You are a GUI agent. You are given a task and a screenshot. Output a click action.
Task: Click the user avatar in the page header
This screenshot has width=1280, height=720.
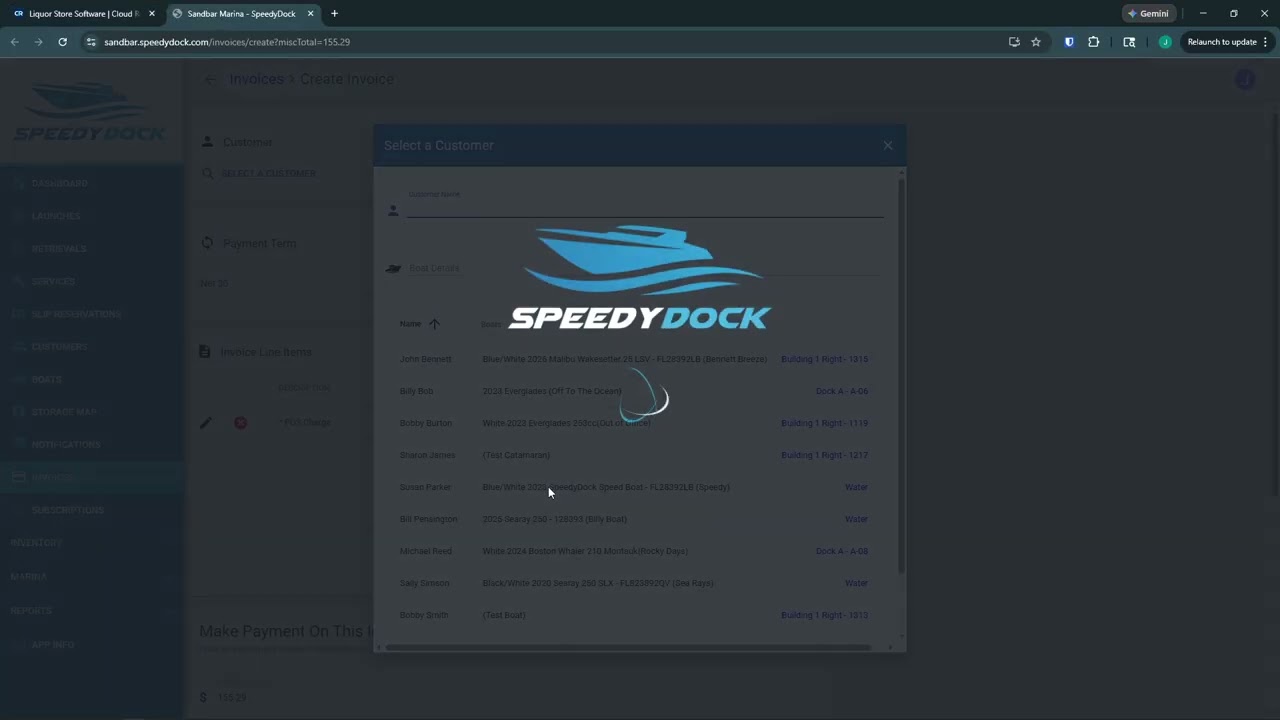pos(1245,79)
